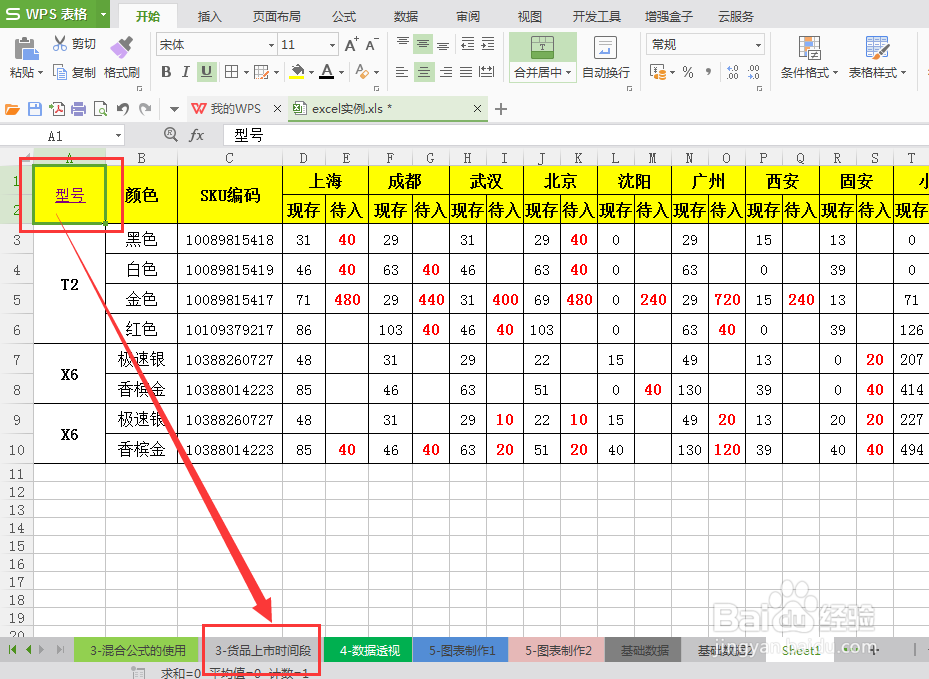Decrease font size with A- icon
This screenshot has height=679, width=929.
coord(371,44)
